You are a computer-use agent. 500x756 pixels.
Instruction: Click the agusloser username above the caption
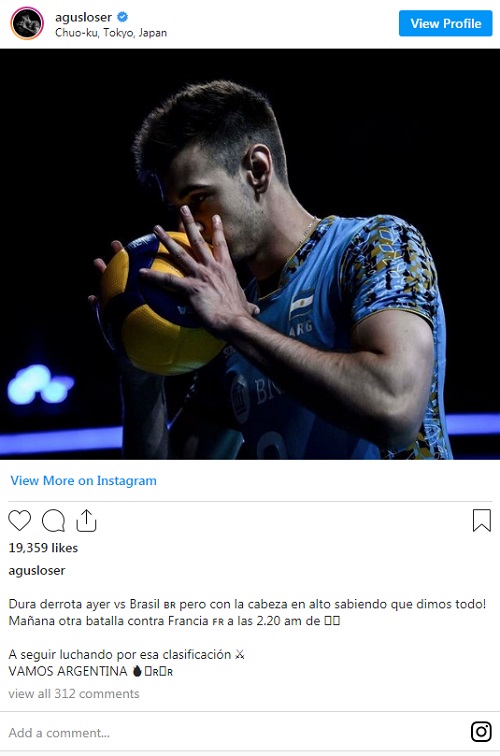click(x=37, y=570)
